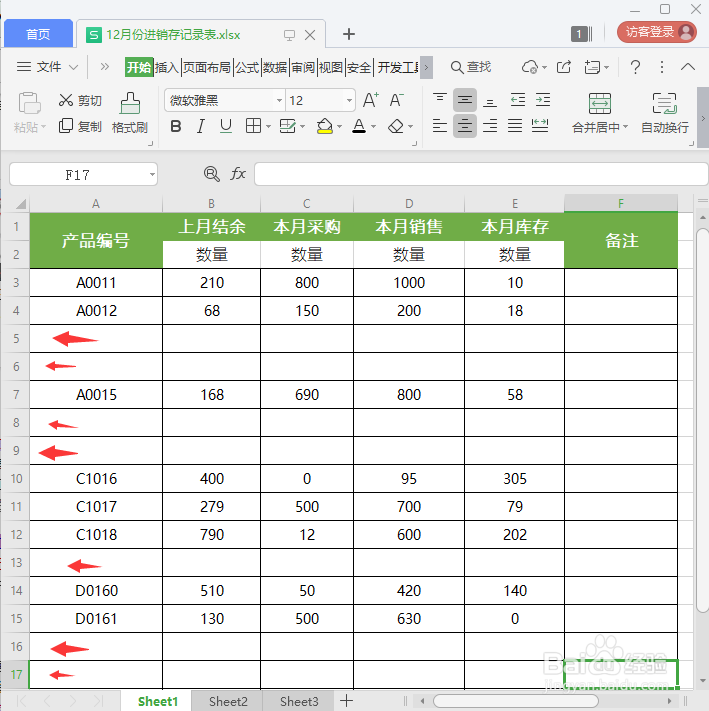This screenshot has height=711, width=709.
Task: Open a new document tab with plus
Action: 349,34
